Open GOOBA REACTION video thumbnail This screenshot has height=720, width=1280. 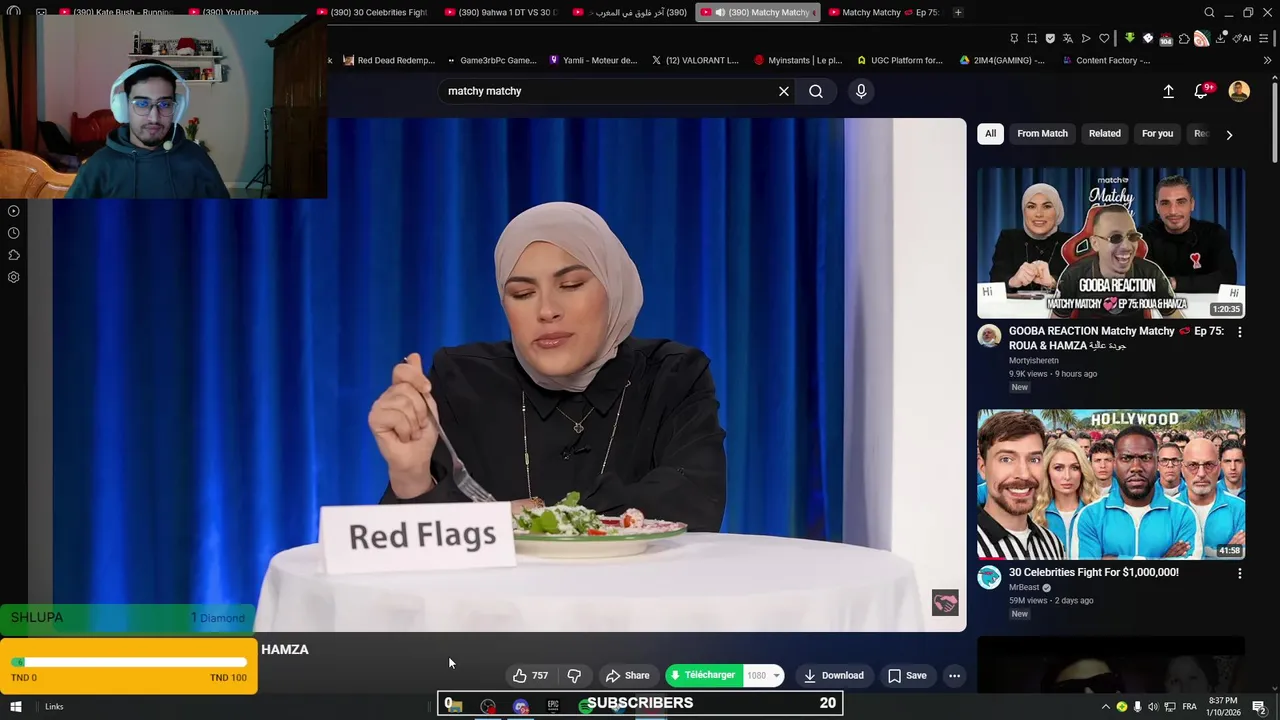point(1111,243)
